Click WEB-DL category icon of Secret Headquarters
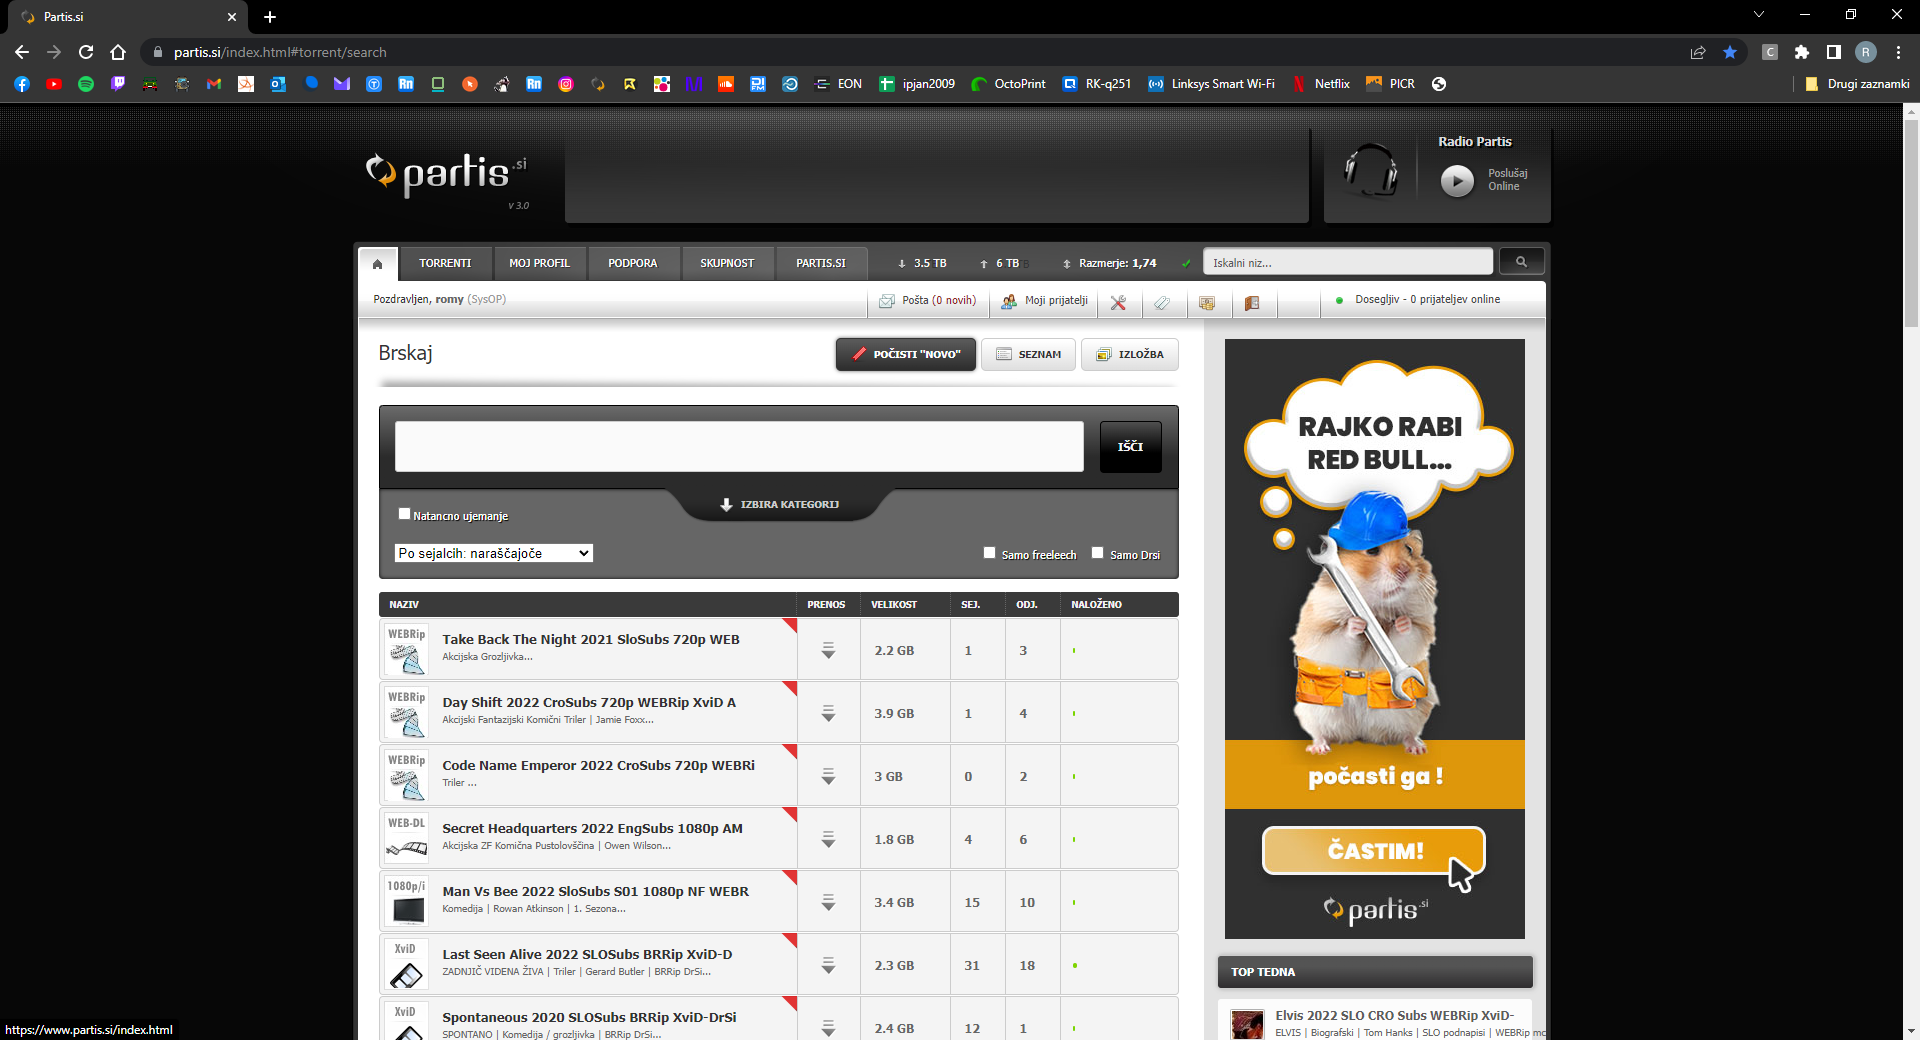The width and height of the screenshot is (1920, 1040). click(407, 839)
